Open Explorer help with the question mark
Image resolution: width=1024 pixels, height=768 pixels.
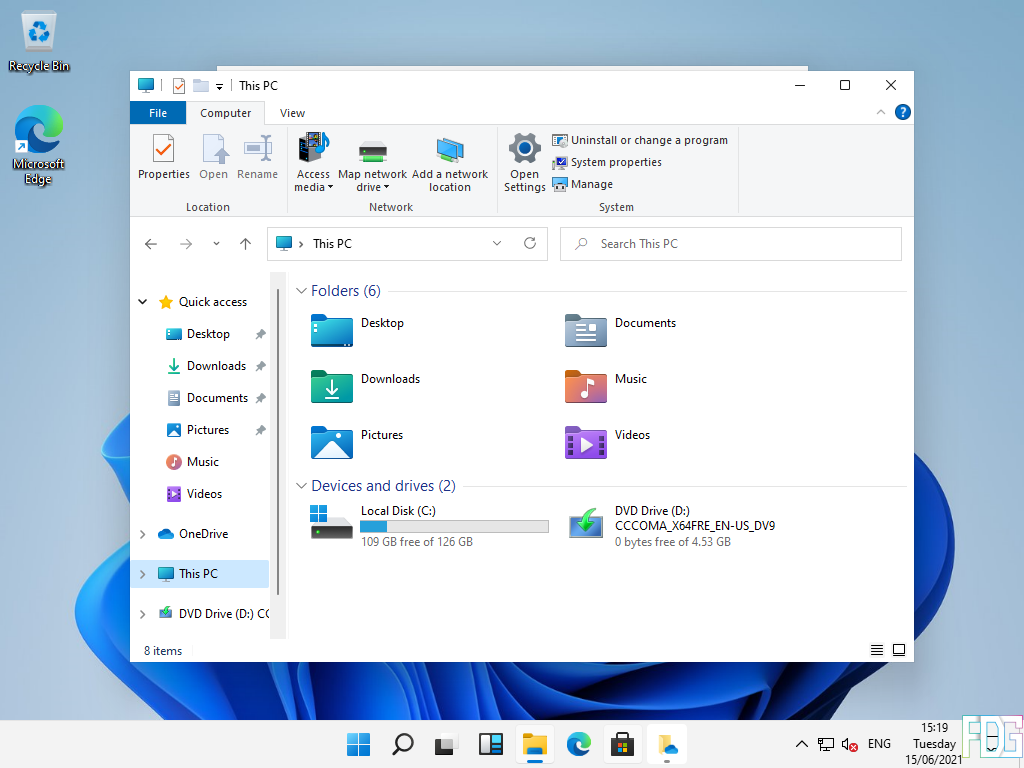903,112
